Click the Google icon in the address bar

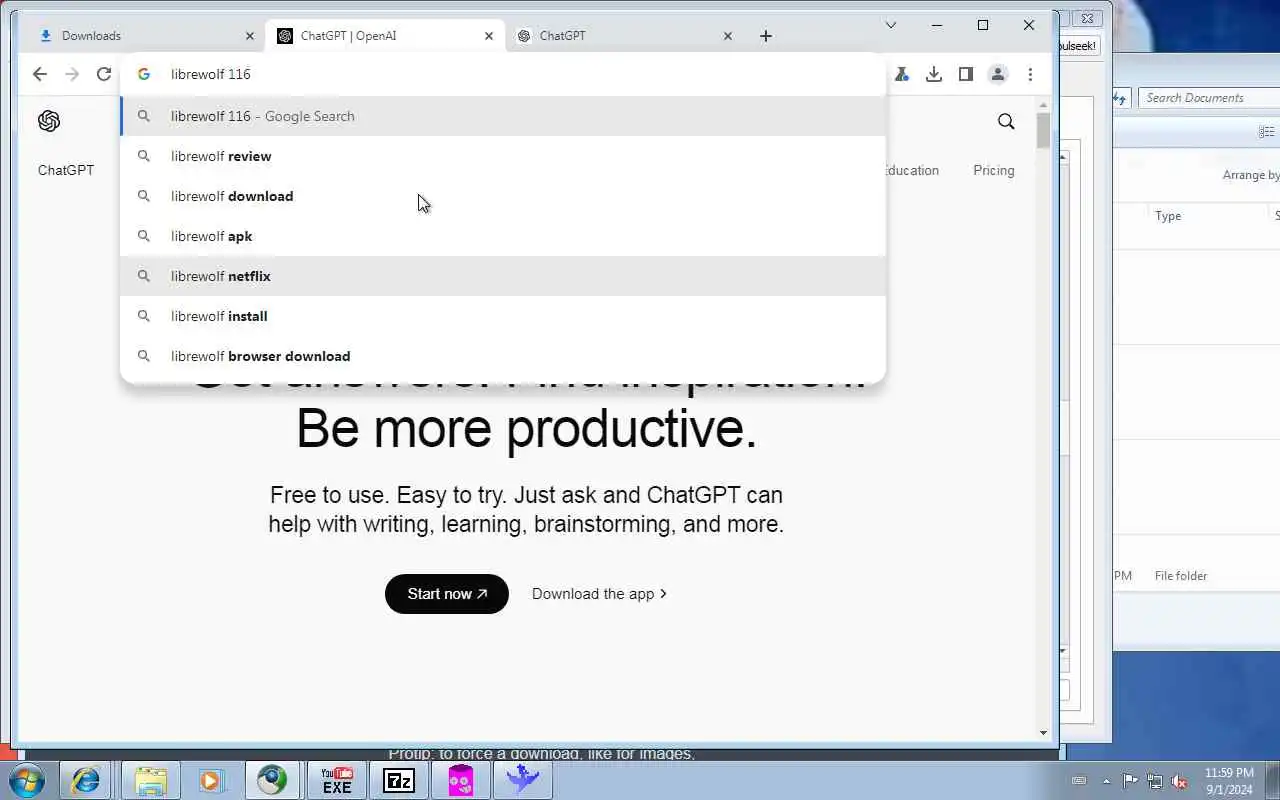click(144, 74)
